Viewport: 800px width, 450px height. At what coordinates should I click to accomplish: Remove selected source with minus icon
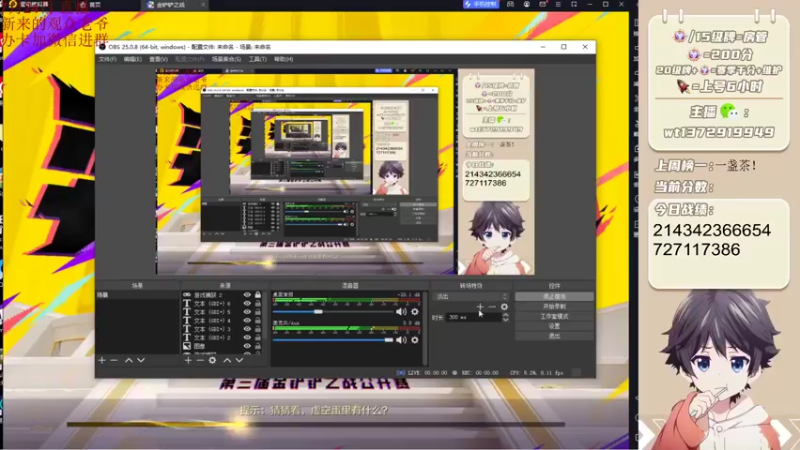pos(201,360)
